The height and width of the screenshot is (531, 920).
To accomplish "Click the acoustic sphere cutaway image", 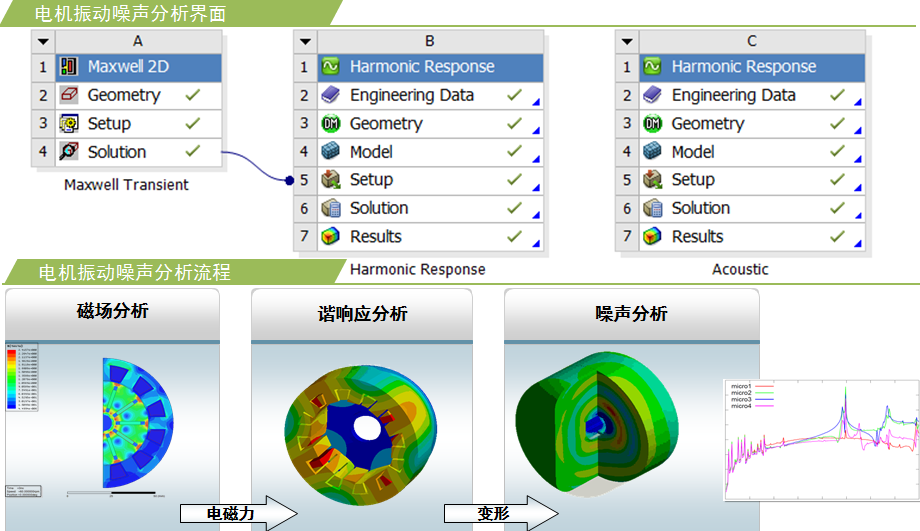I will [x=597, y=423].
